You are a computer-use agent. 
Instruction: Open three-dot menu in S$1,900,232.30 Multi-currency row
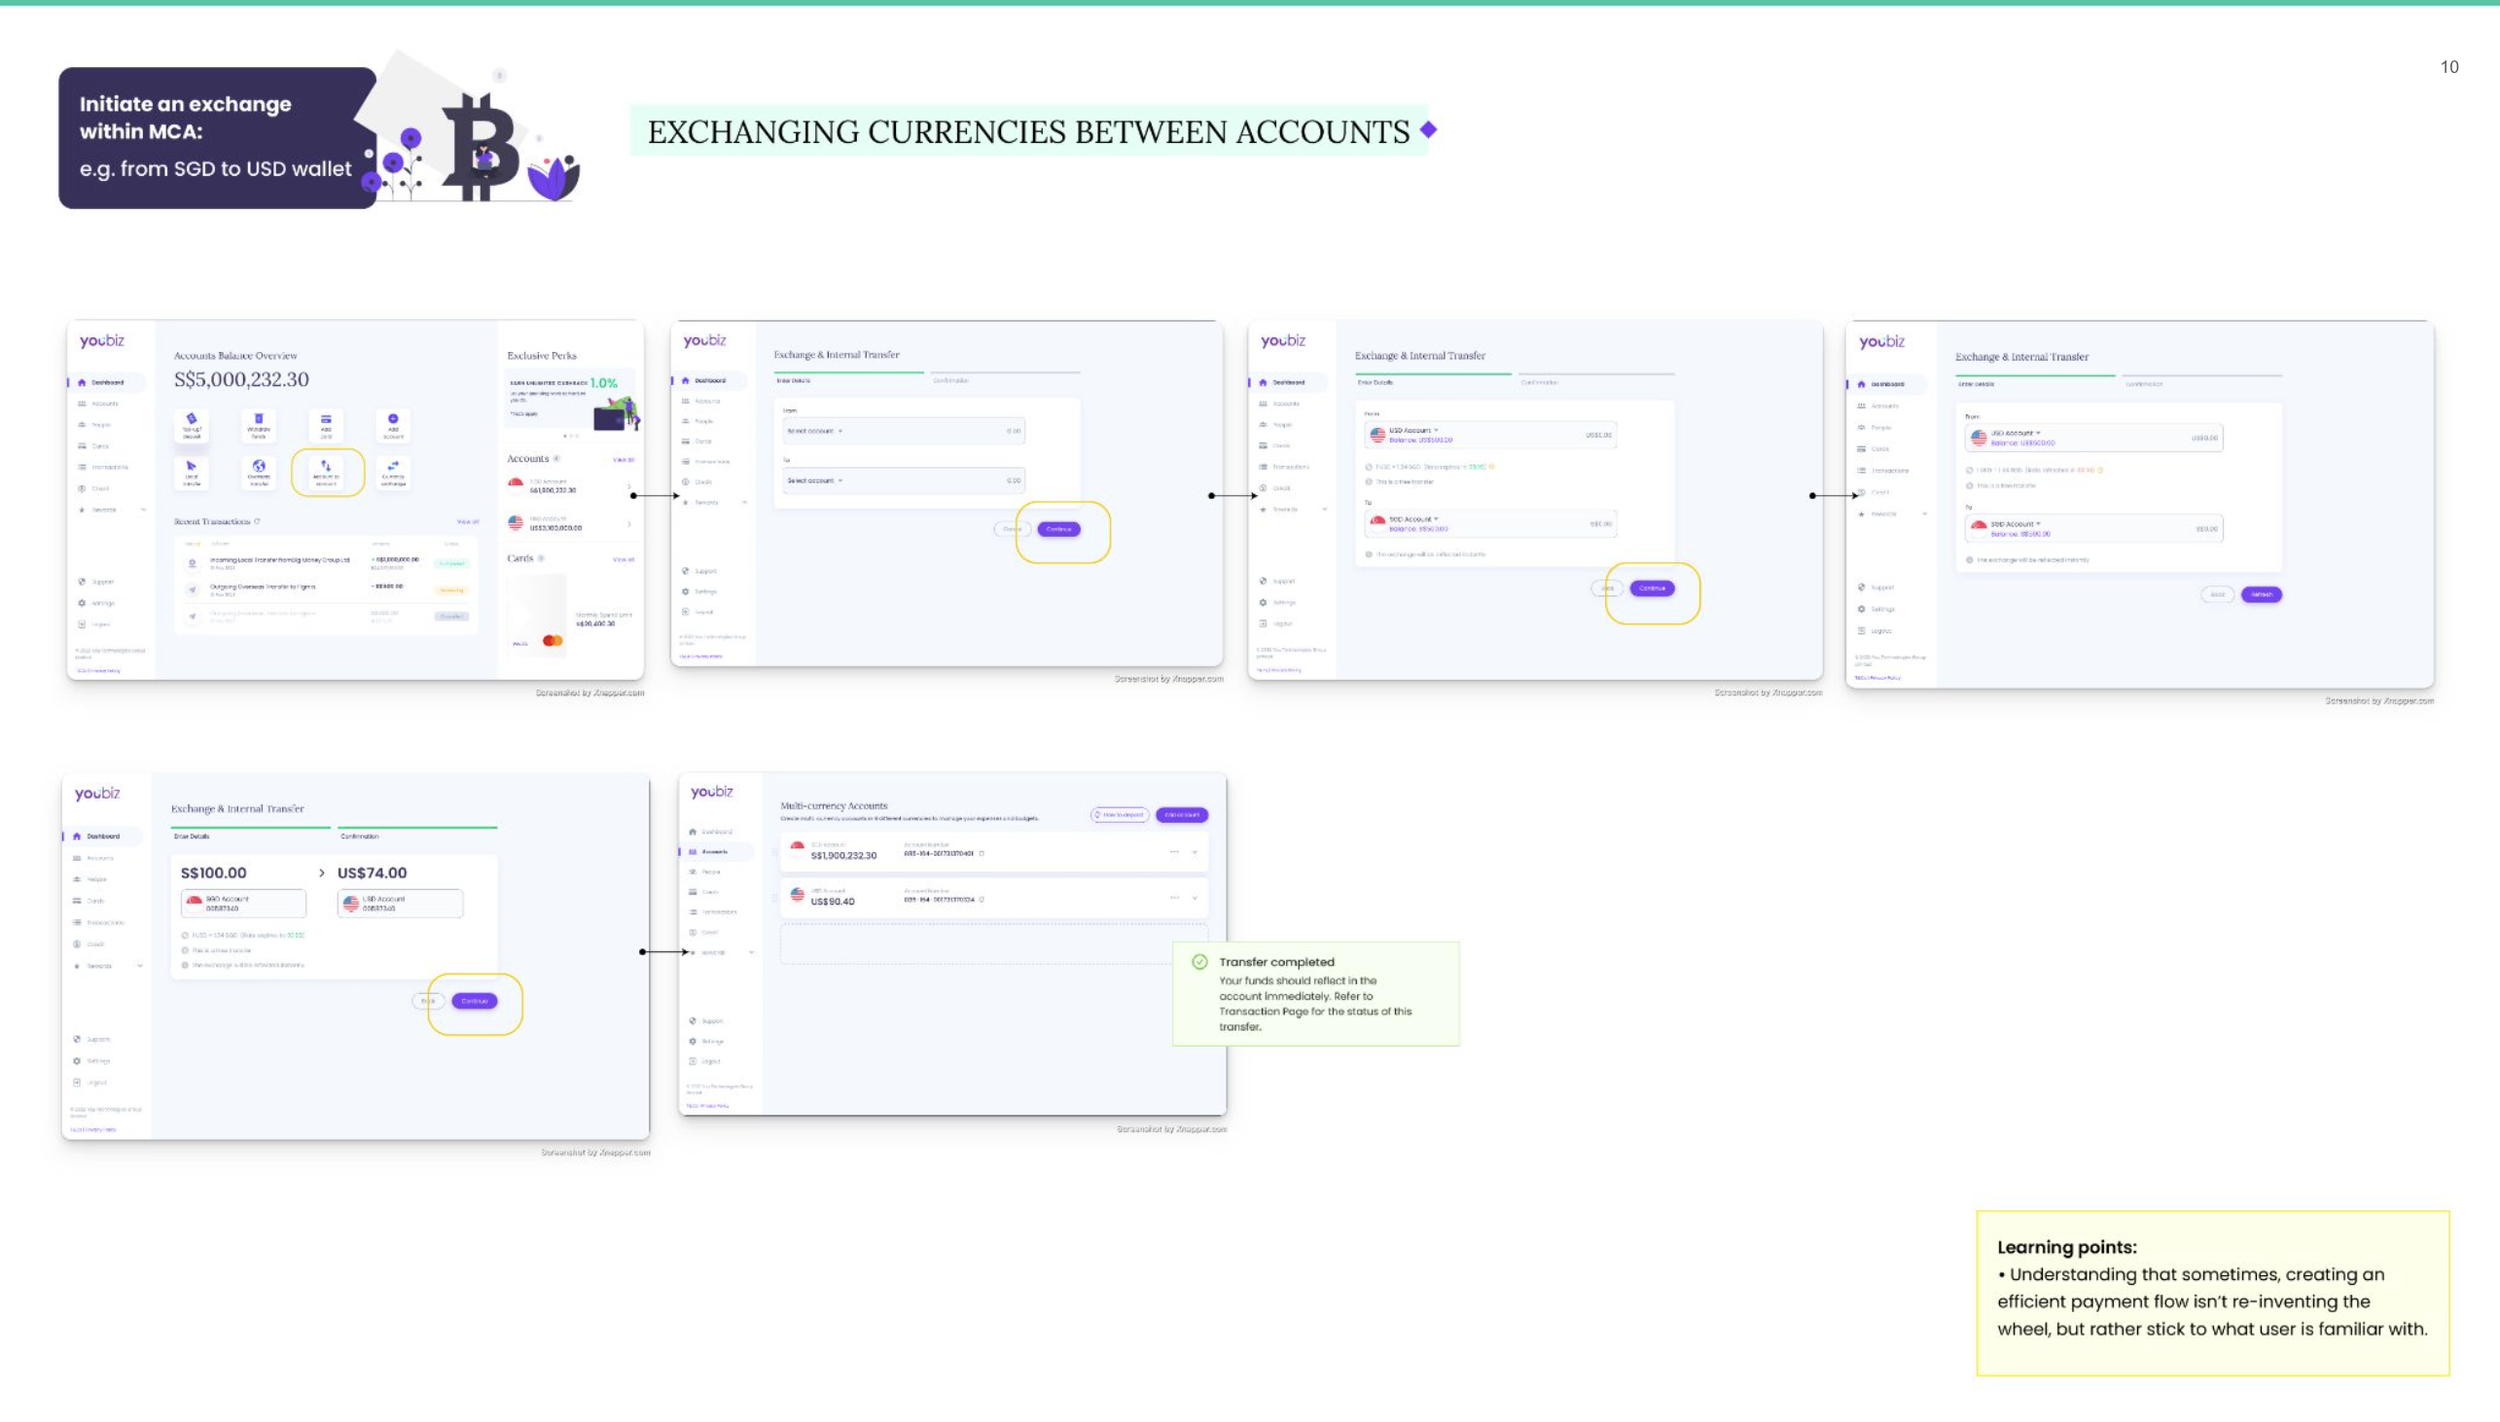pos(1174,852)
